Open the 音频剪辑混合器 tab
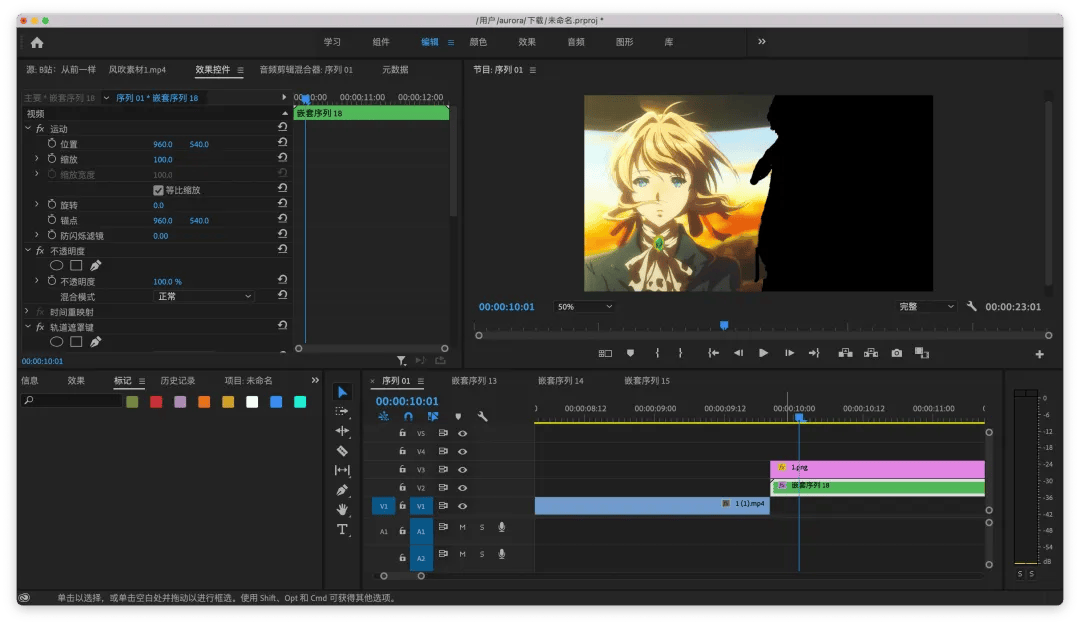 (306, 70)
